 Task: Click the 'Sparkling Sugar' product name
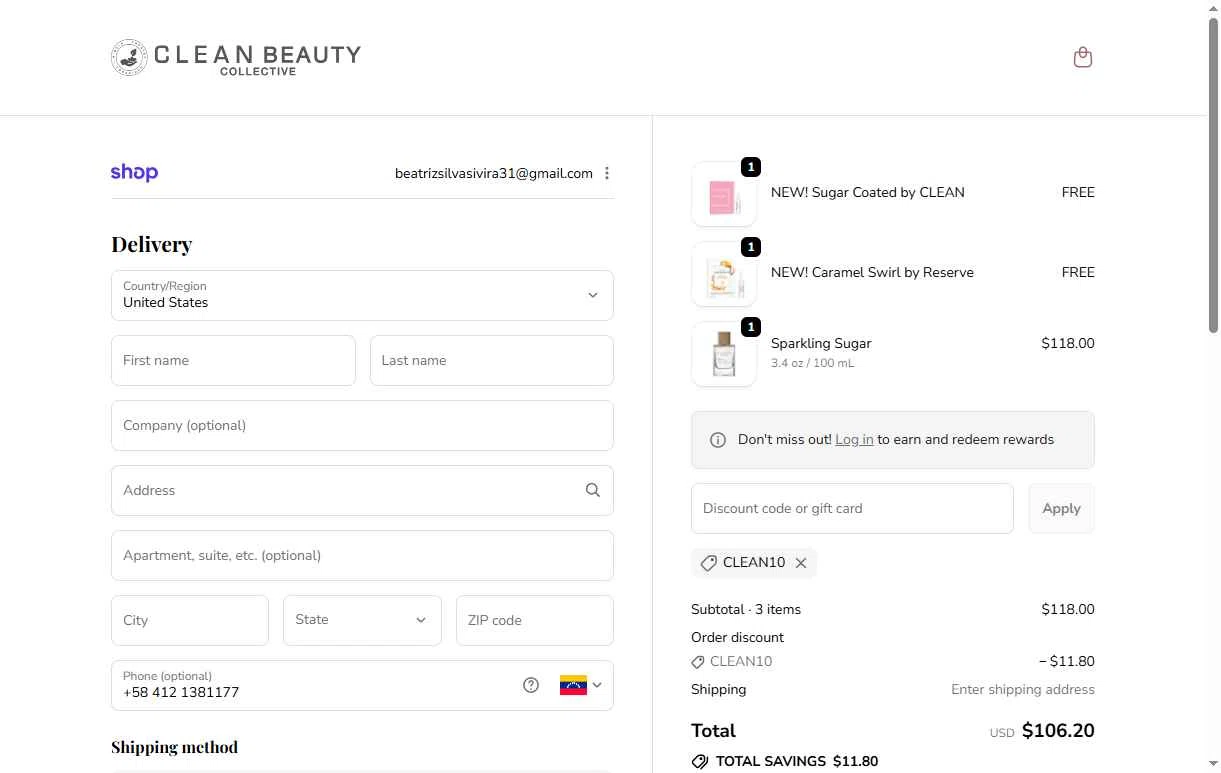pos(821,343)
